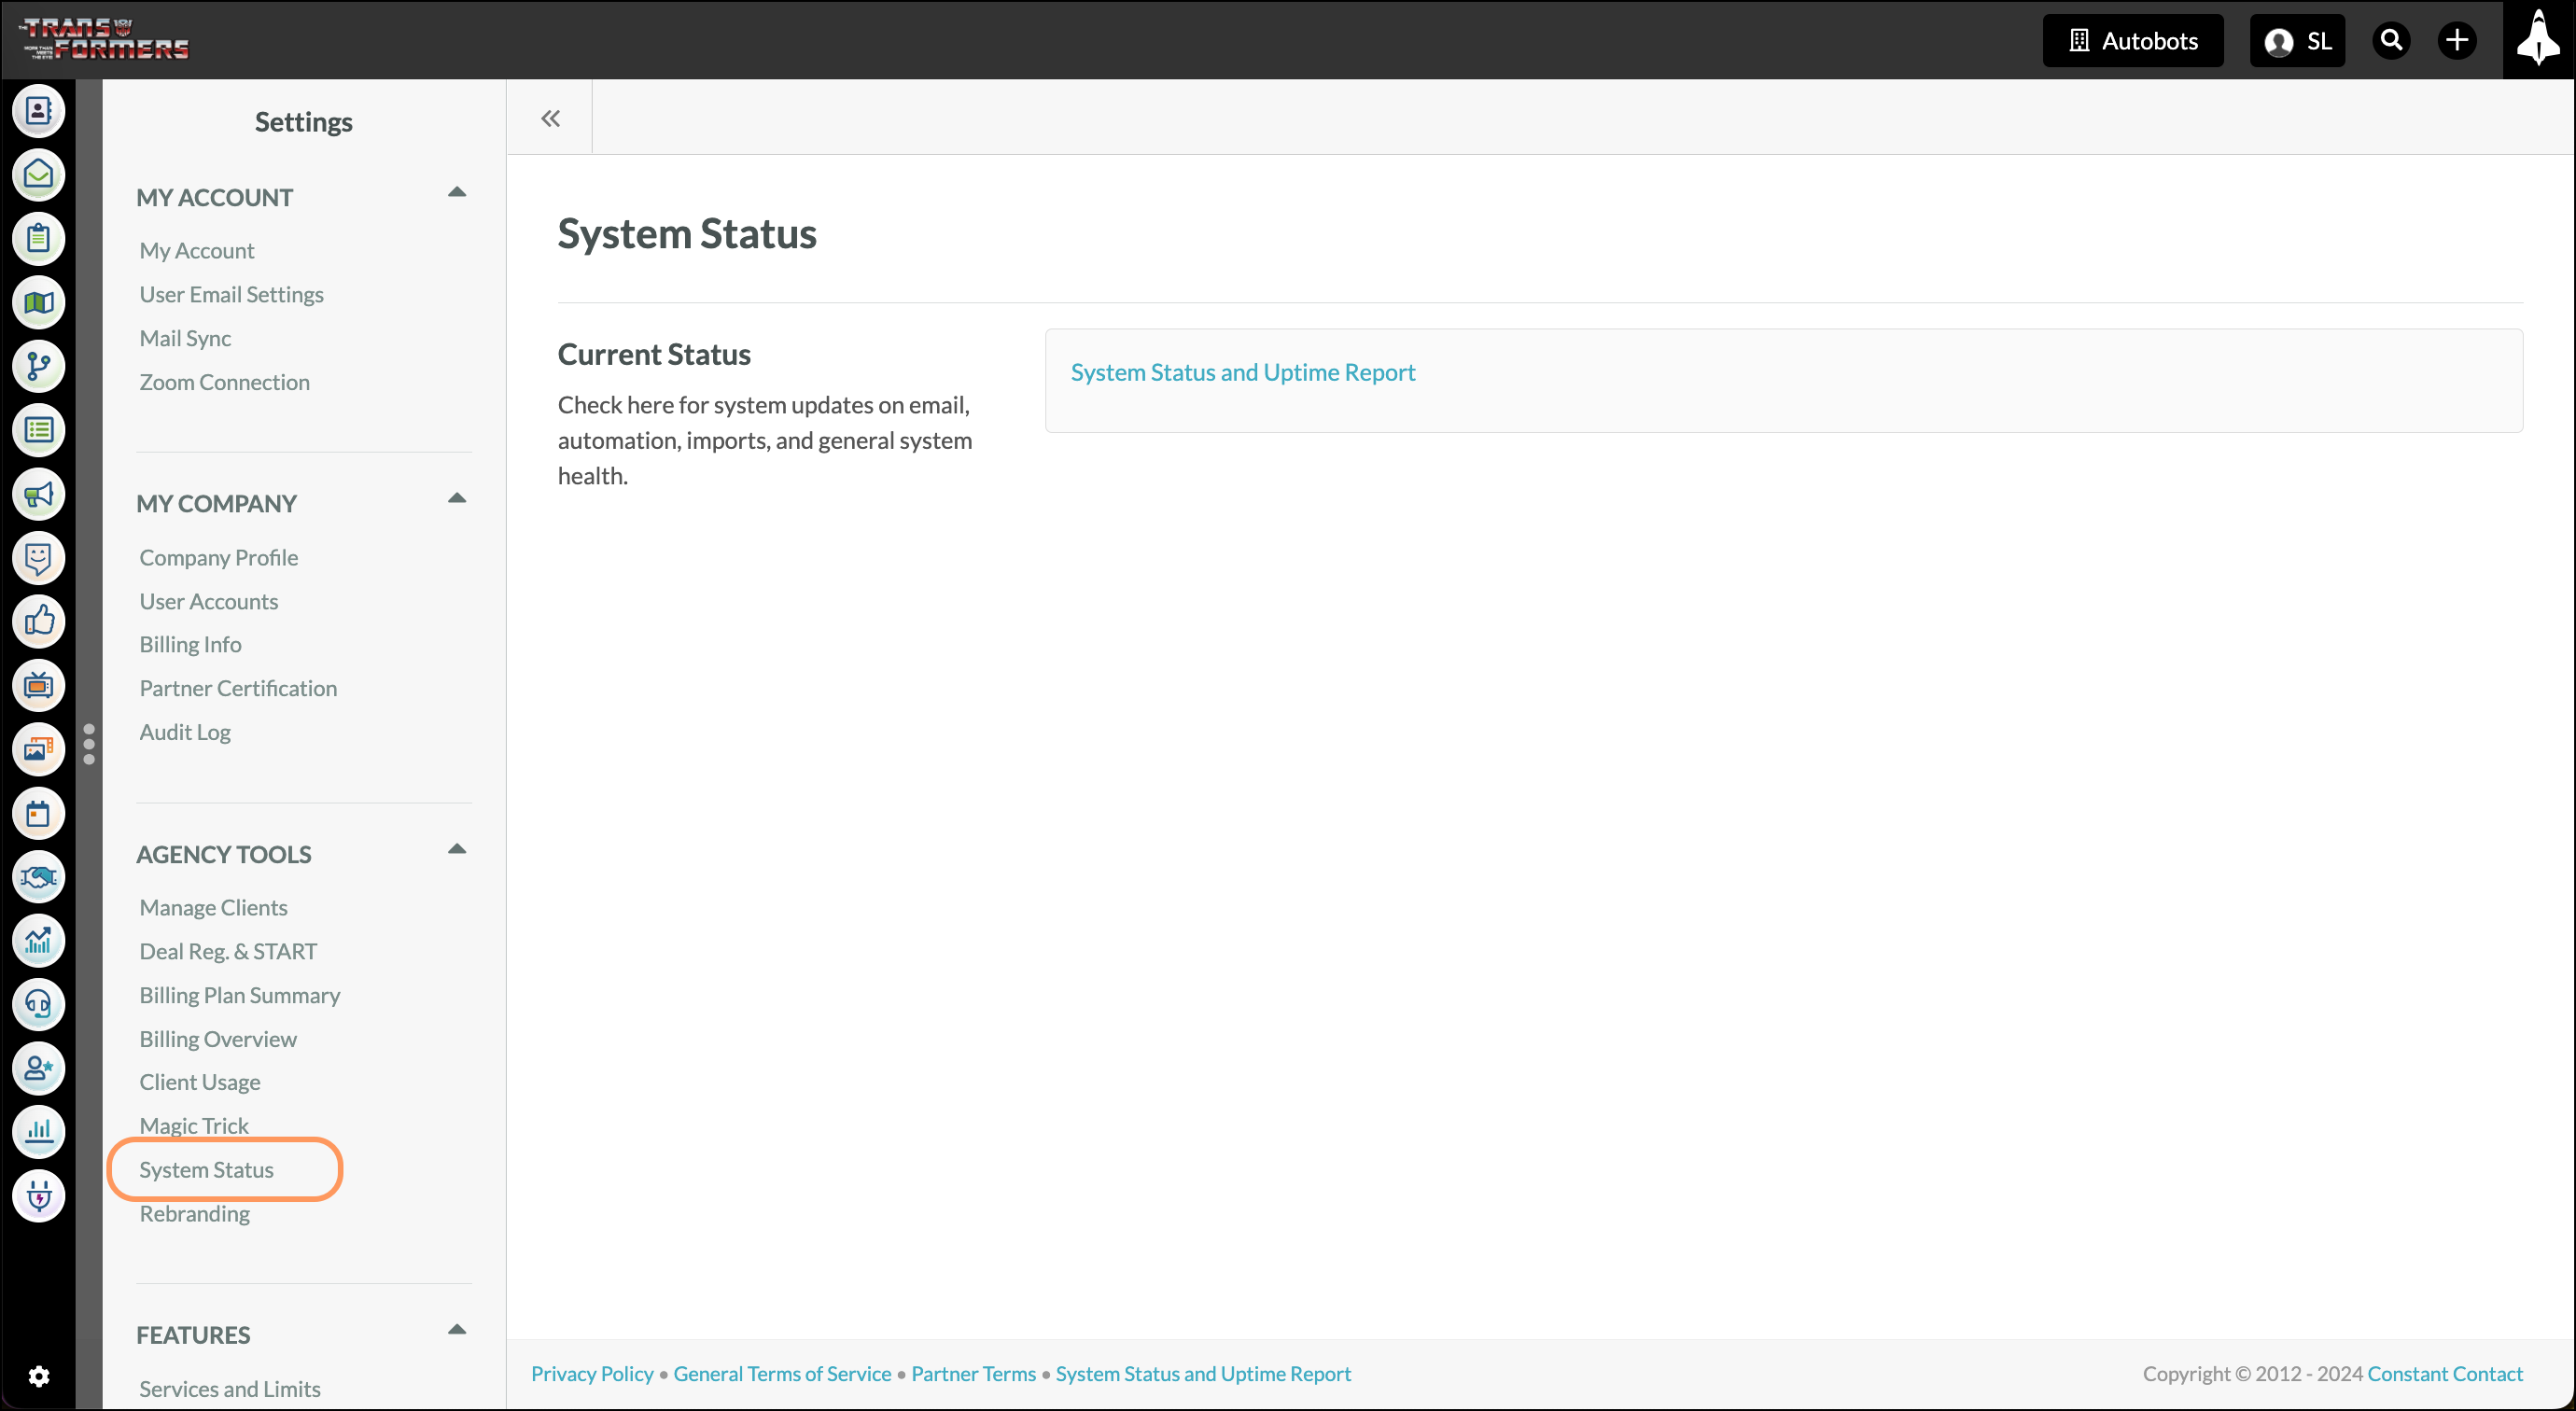The image size is (2576, 1411).
Task: Open the bar chart reports icon
Action: (38, 1133)
